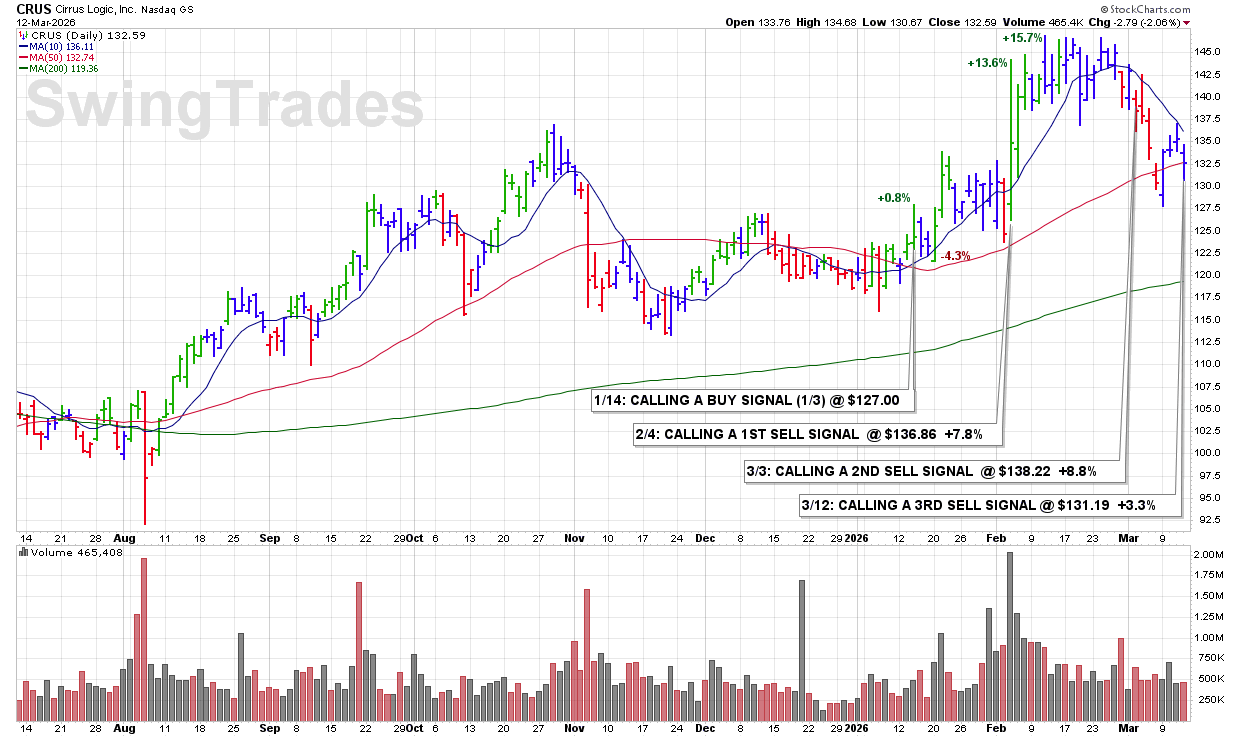Select the green MA(200) line marker in legend

[22, 68]
